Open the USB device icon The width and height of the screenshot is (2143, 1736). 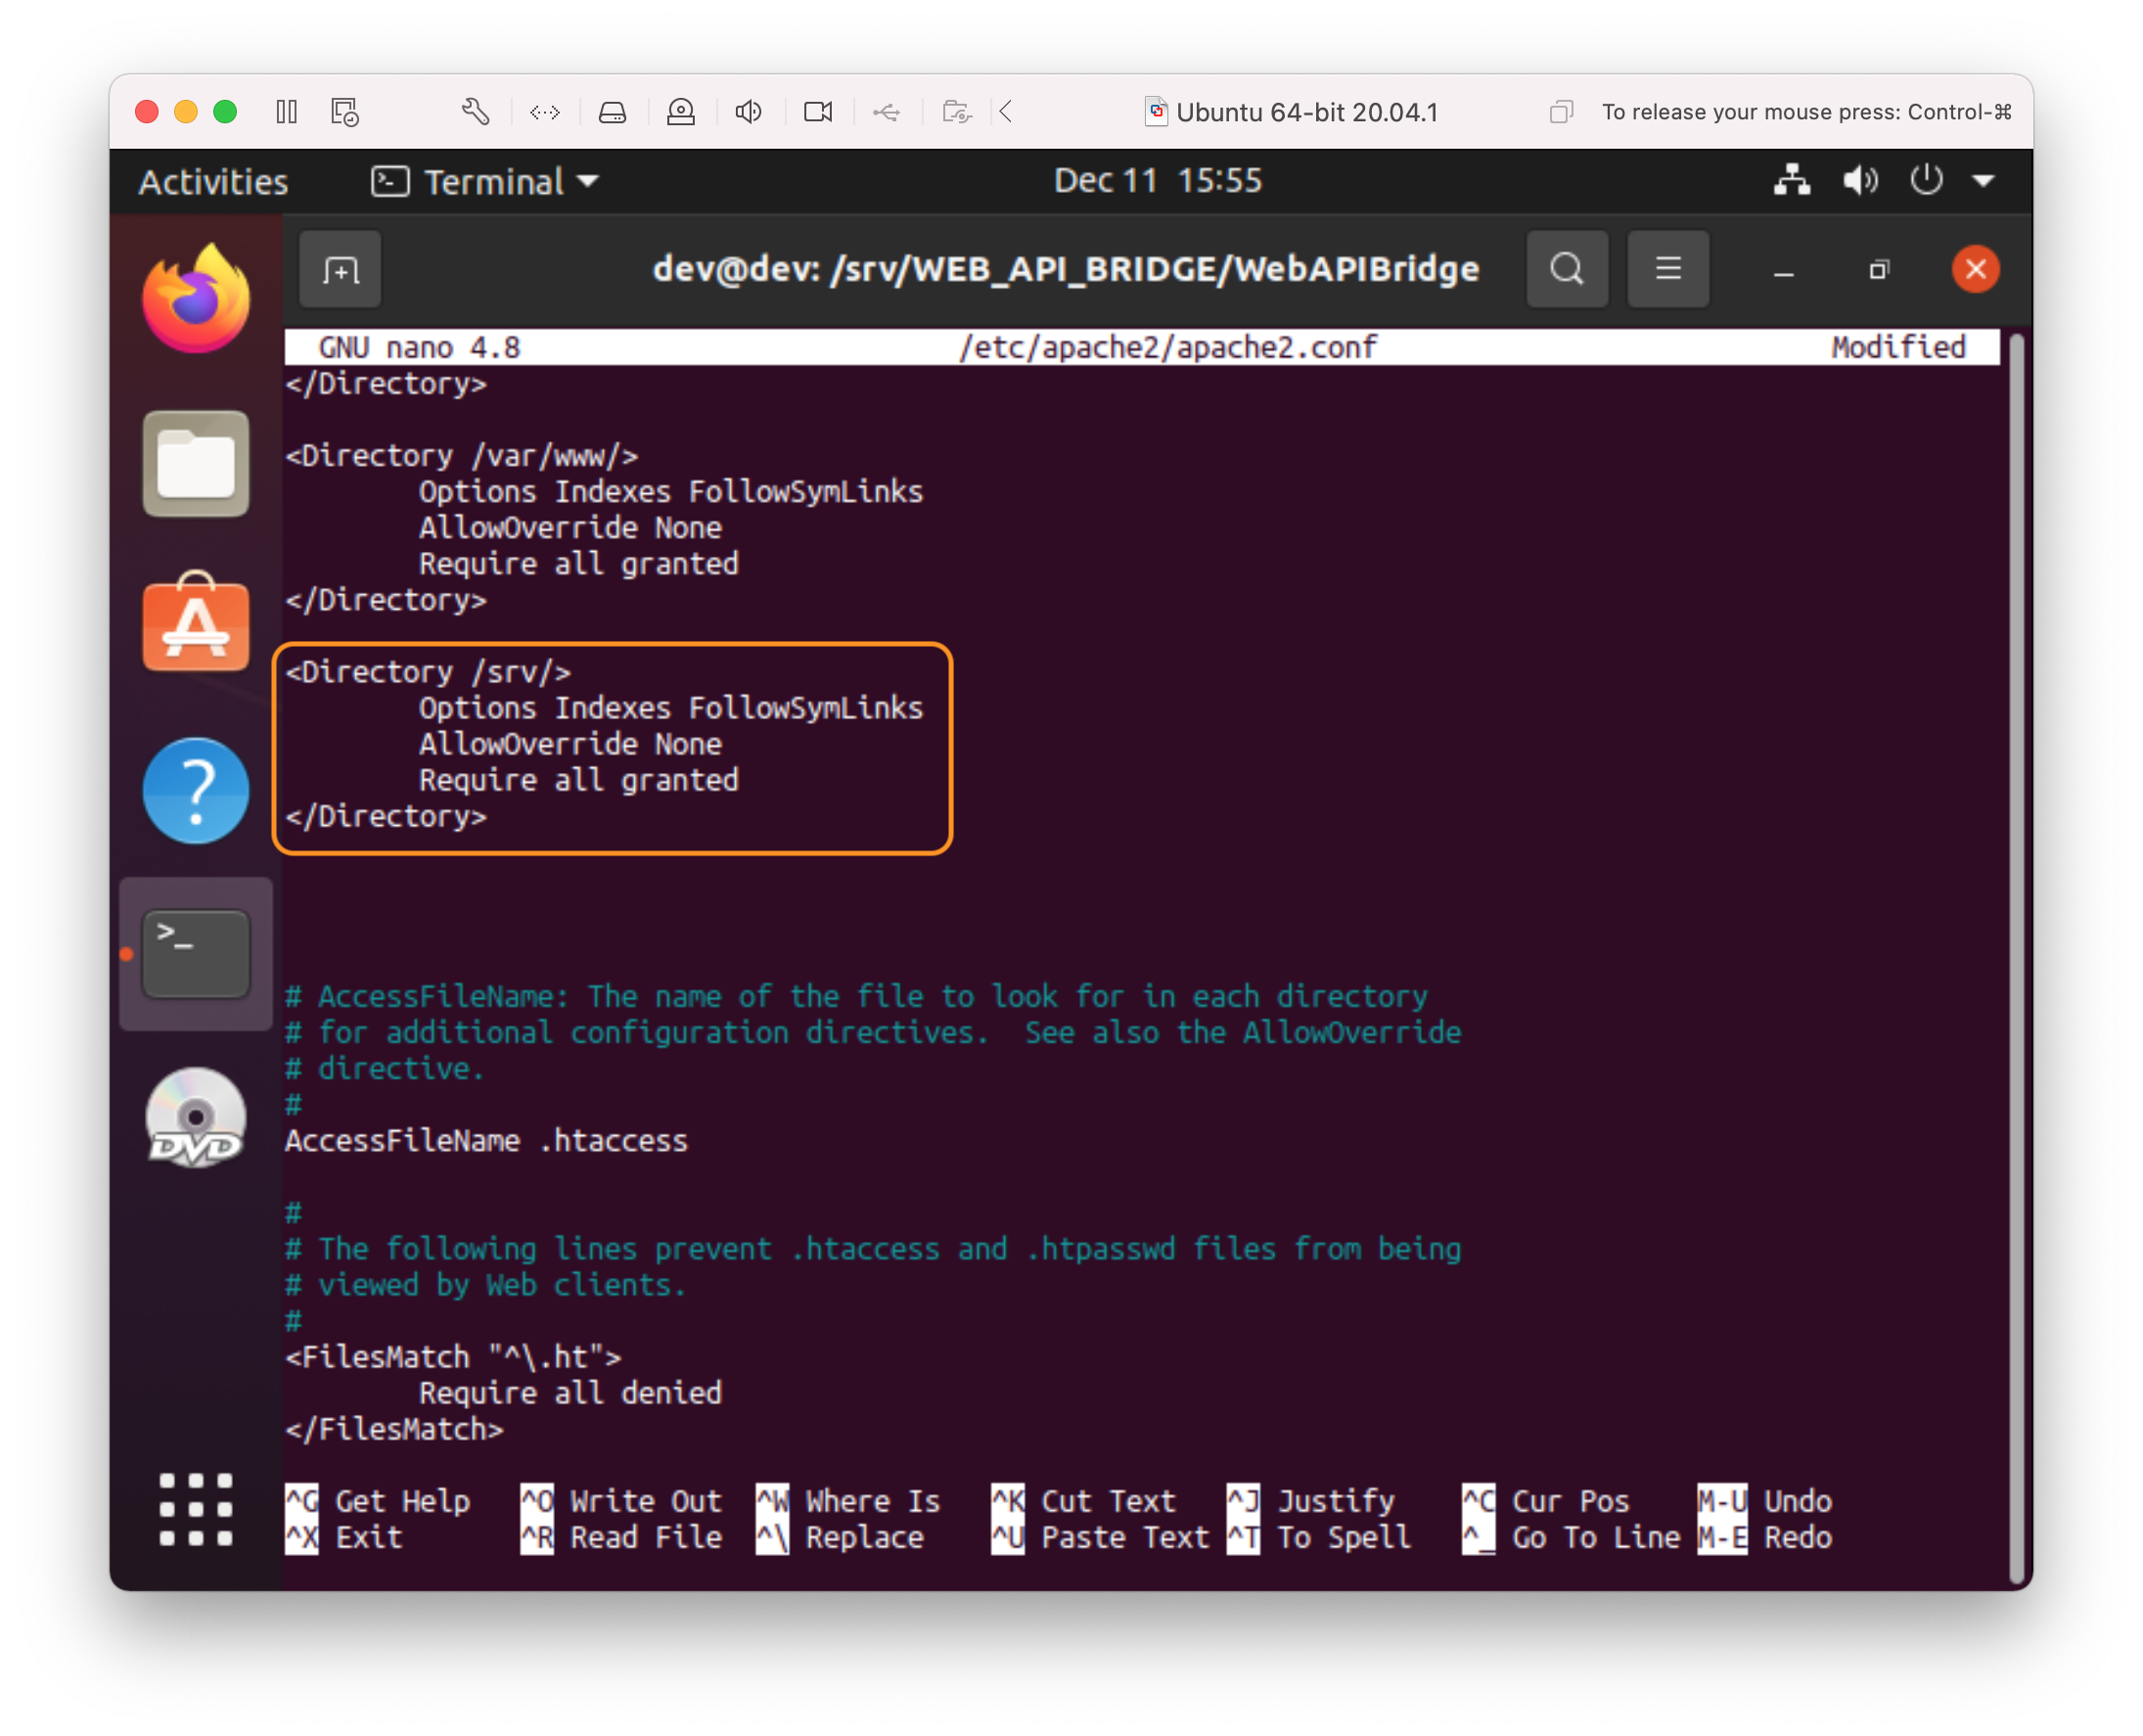[886, 112]
